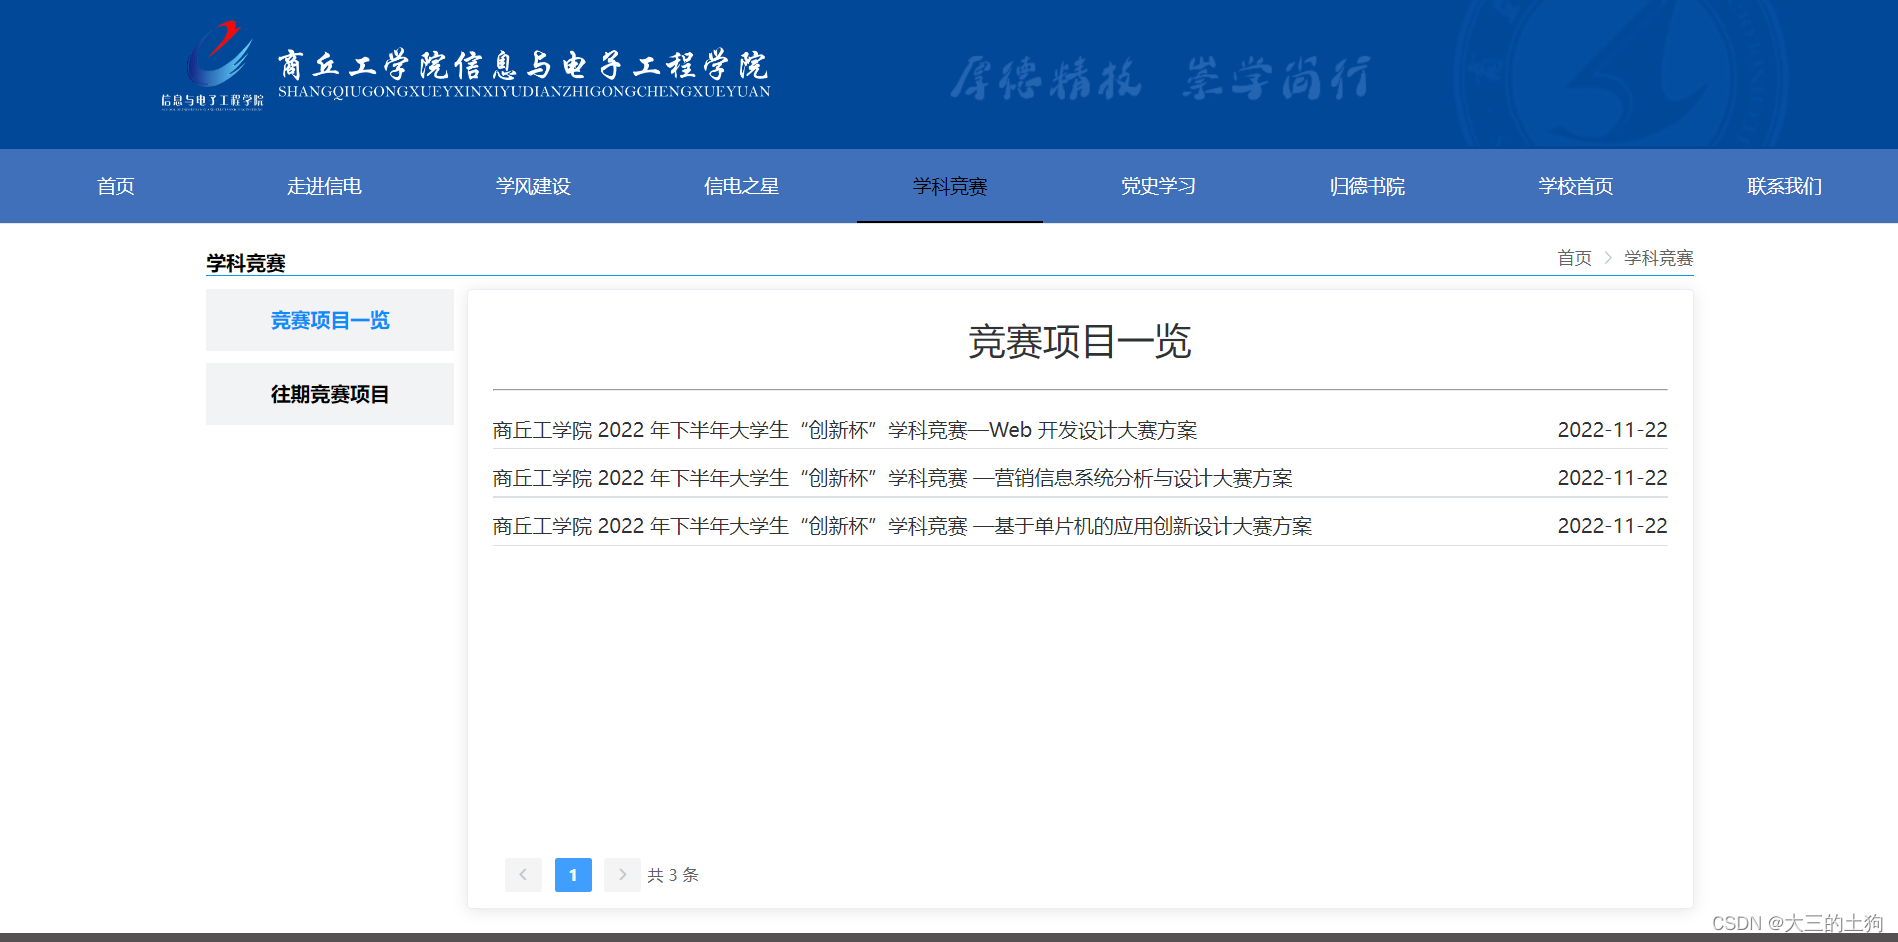The height and width of the screenshot is (942, 1898).
Task: Select 竞赛项目一览 in the sidebar
Action: point(330,320)
